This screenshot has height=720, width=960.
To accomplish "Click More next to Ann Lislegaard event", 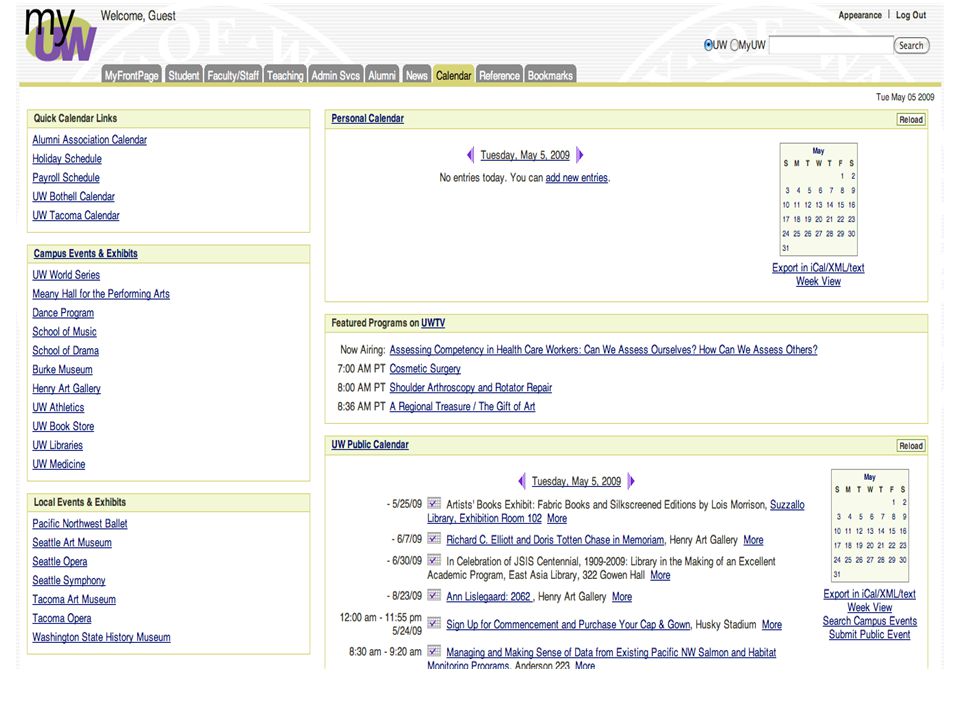I will click(621, 596).
